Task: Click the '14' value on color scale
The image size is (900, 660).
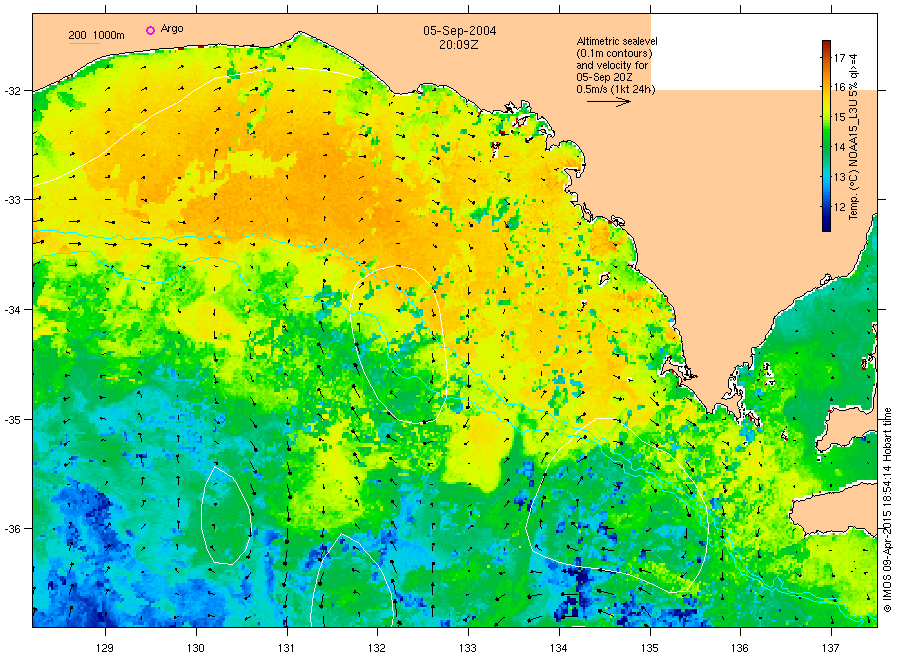Action: [x=839, y=147]
